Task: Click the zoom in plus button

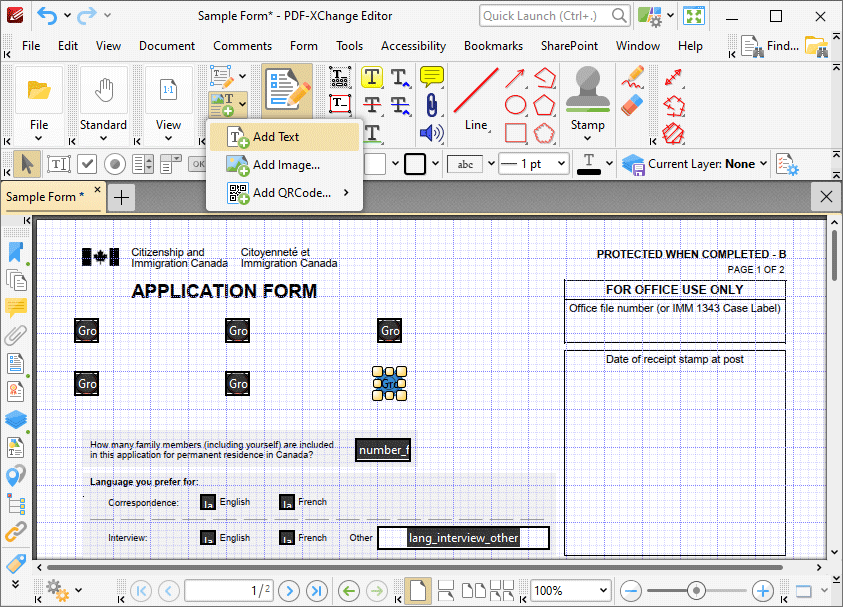Action: pyautogui.click(x=762, y=591)
